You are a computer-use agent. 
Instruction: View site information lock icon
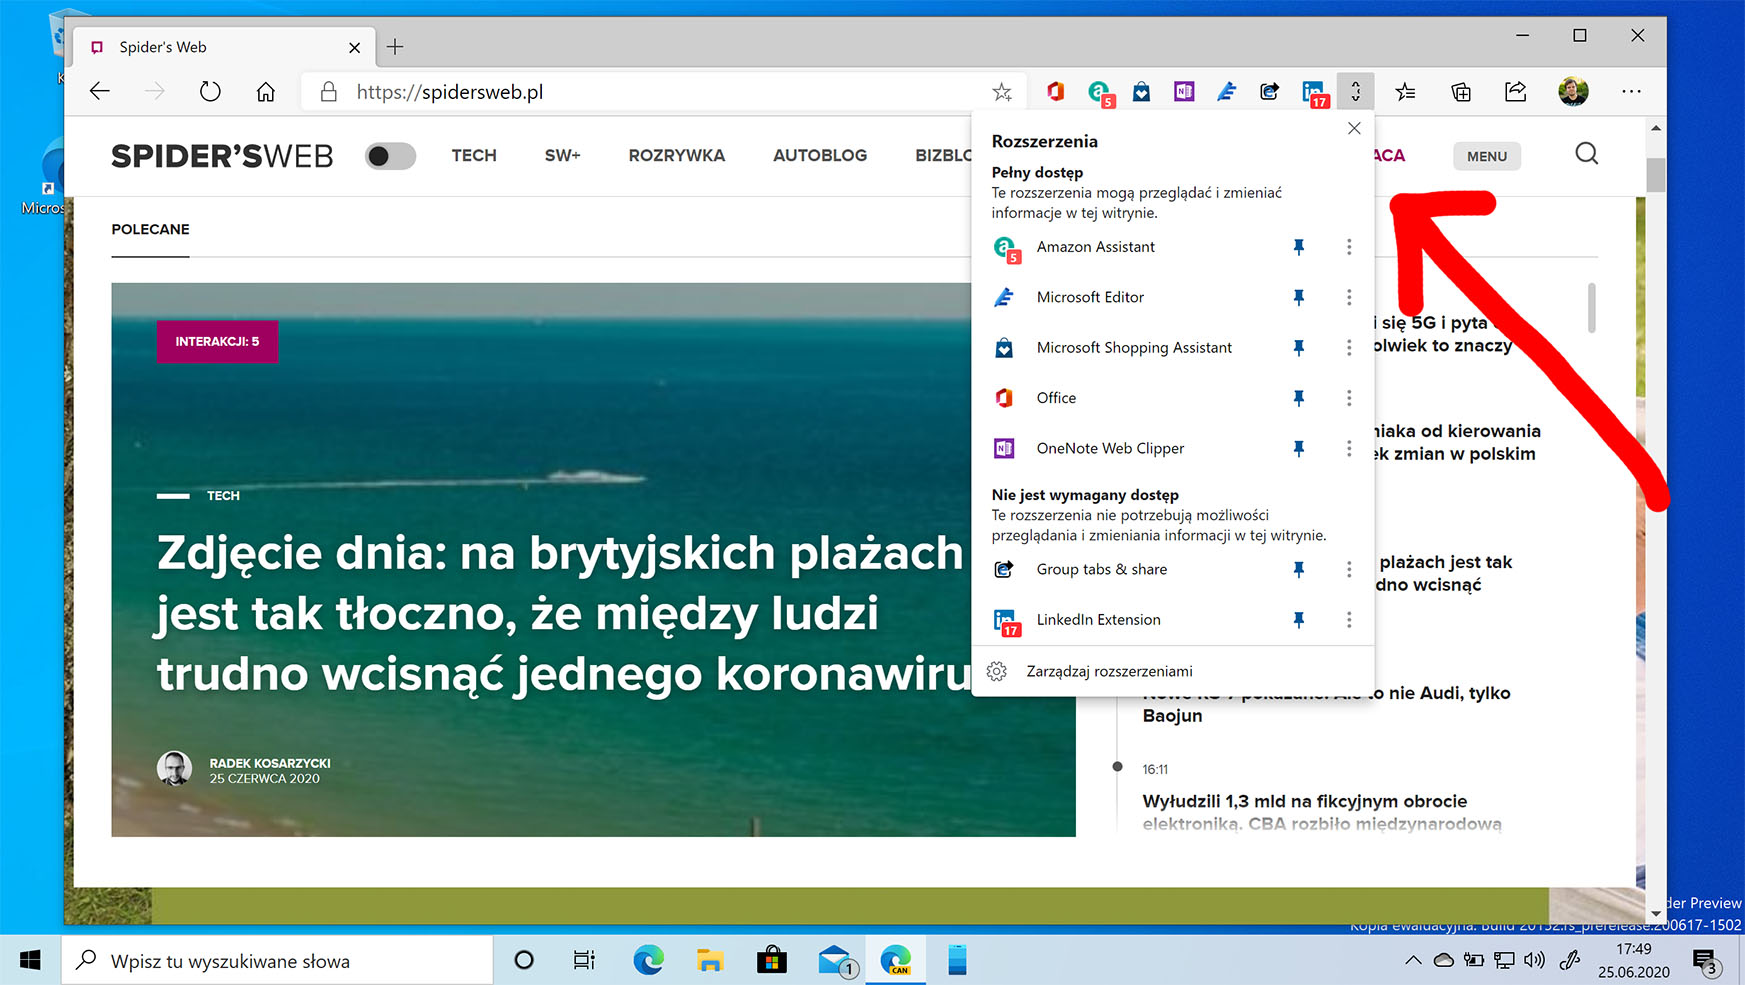pyautogui.click(x=328, y=92)
